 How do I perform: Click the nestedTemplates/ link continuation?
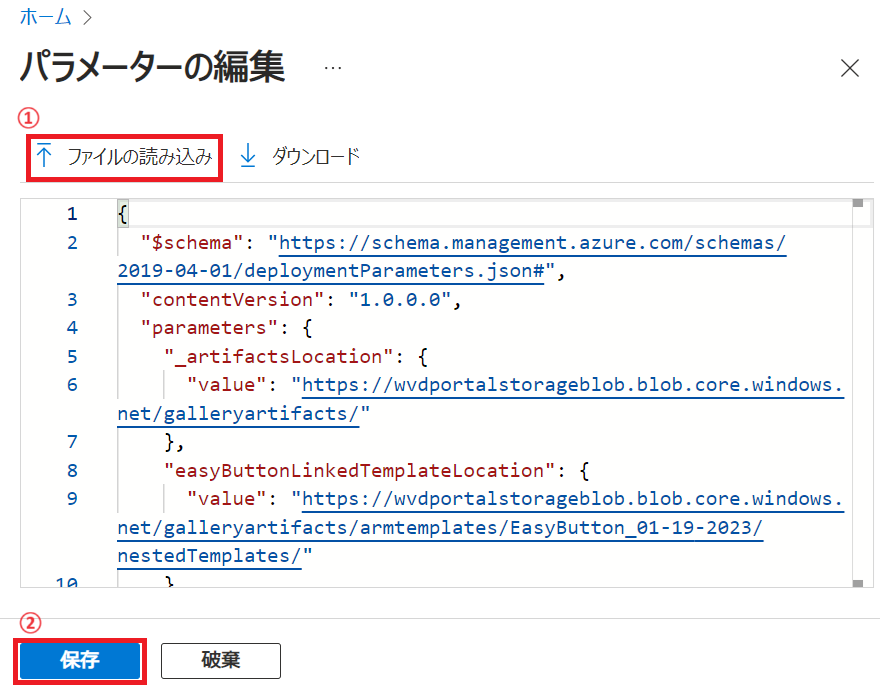tap(209, 556)
